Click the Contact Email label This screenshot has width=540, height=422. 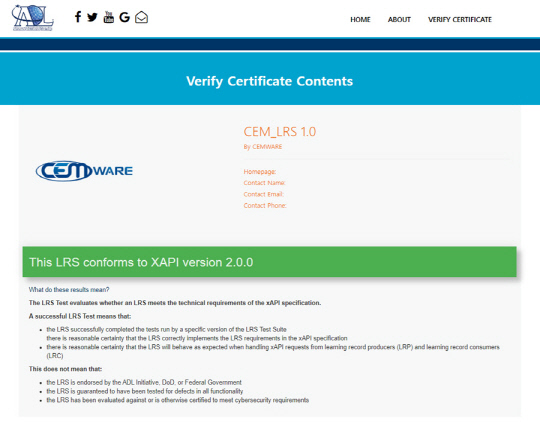coord(263,194)
